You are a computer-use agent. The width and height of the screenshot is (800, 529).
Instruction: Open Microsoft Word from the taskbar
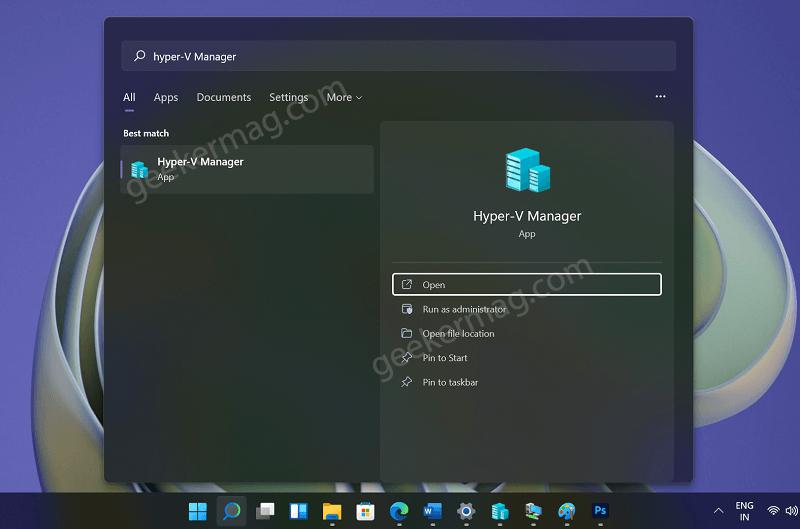click(433, 511)
